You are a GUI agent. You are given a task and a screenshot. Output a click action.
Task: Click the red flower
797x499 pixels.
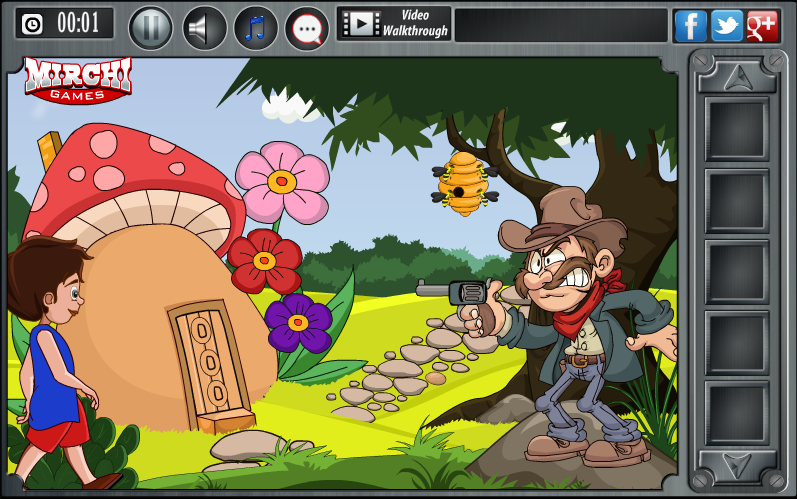point(264,261)
